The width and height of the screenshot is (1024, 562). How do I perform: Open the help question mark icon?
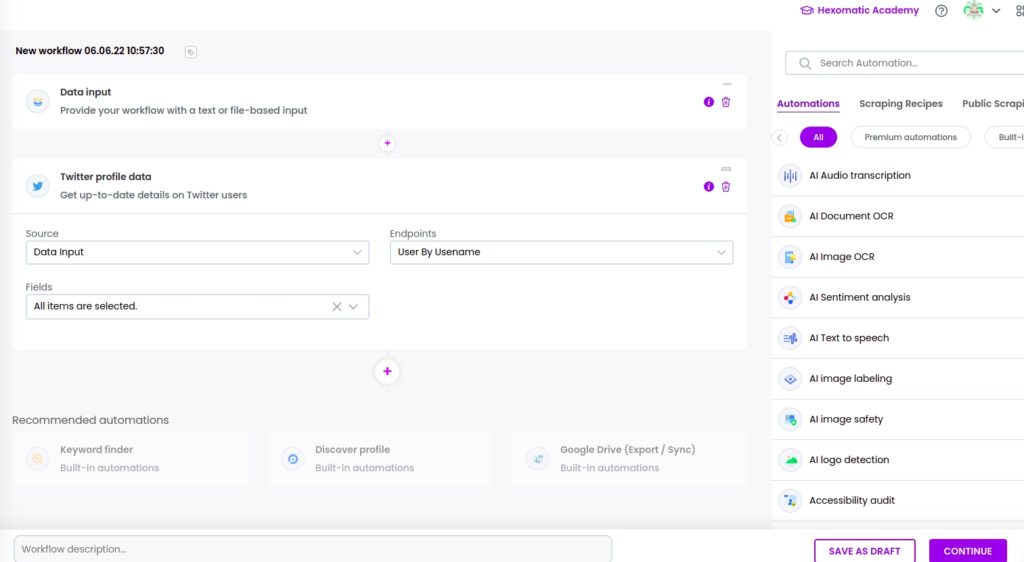pyautogui.click(x=941, y=10)
